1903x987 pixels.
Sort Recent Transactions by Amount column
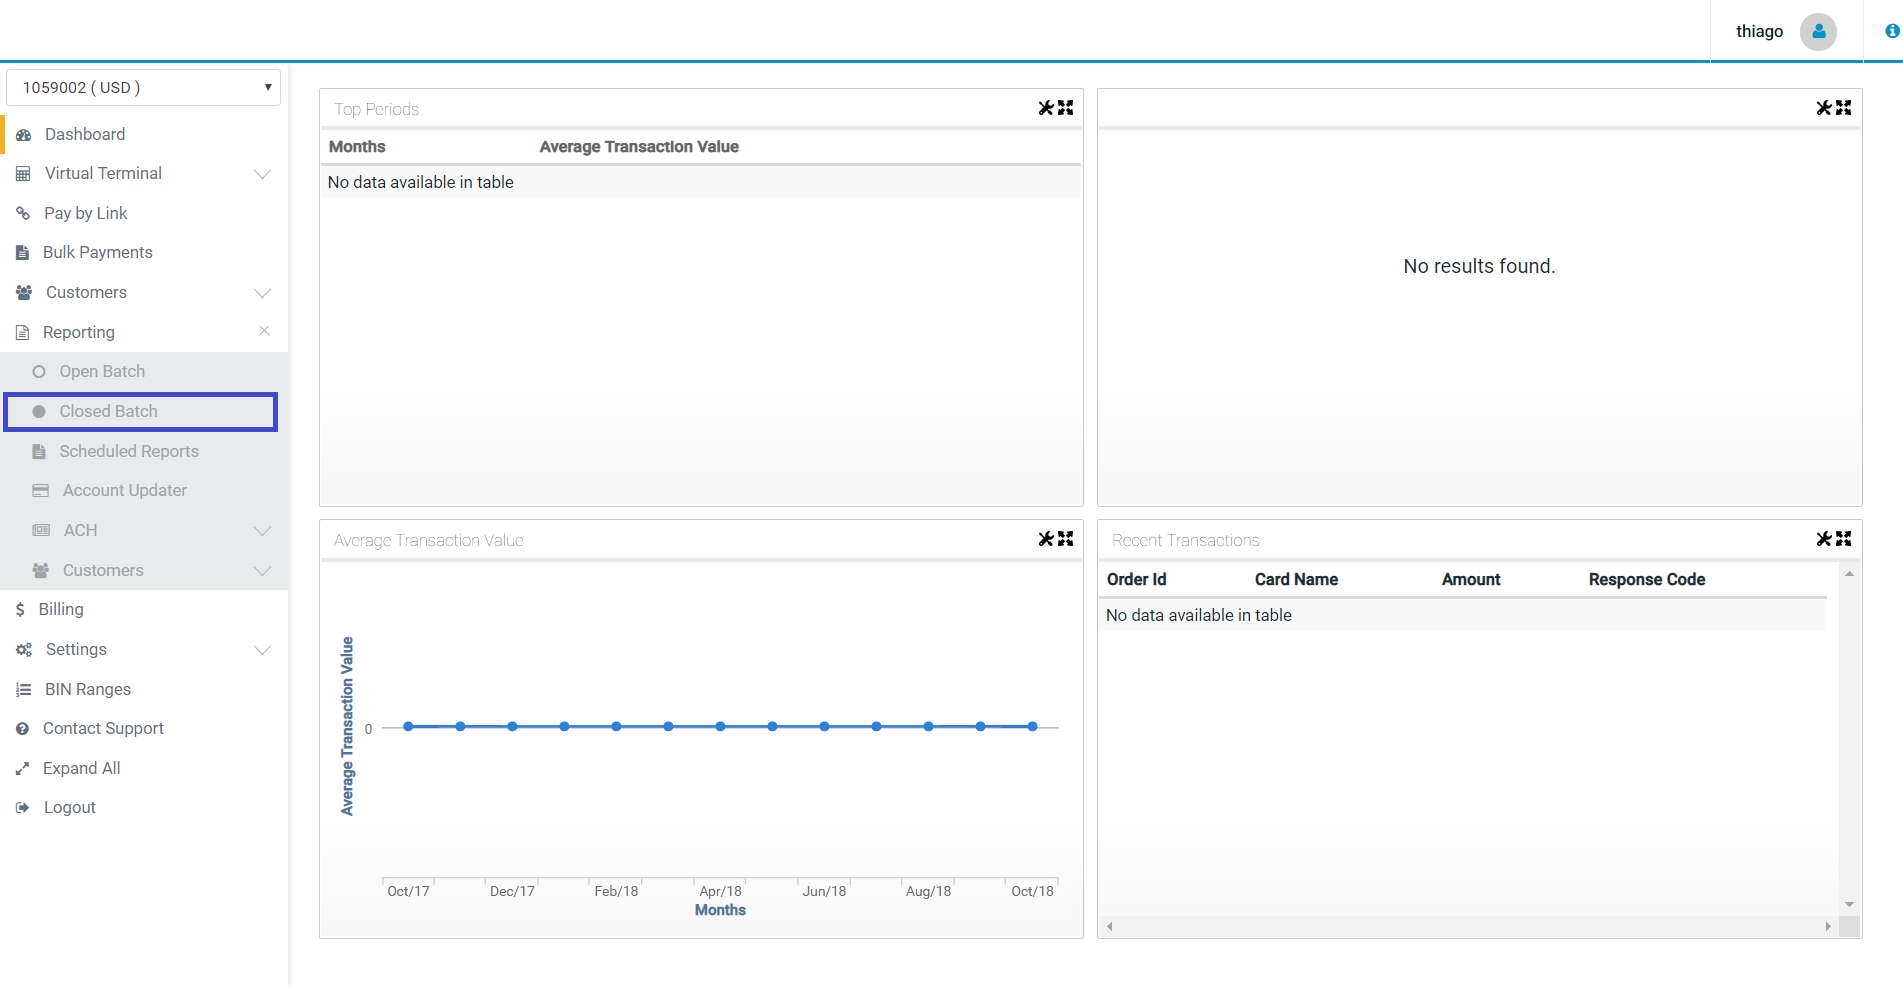point(1470,579)
